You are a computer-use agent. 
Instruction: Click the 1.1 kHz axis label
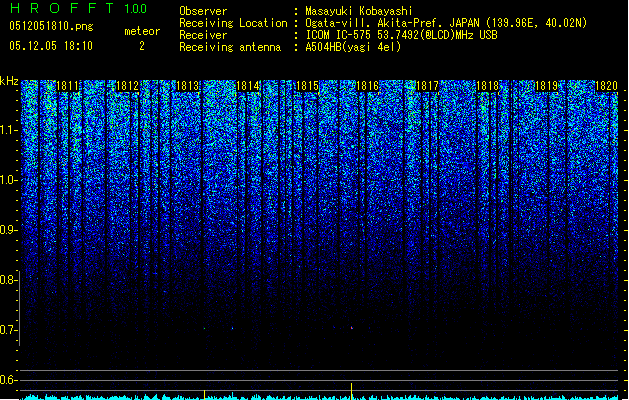click(8, 131)
